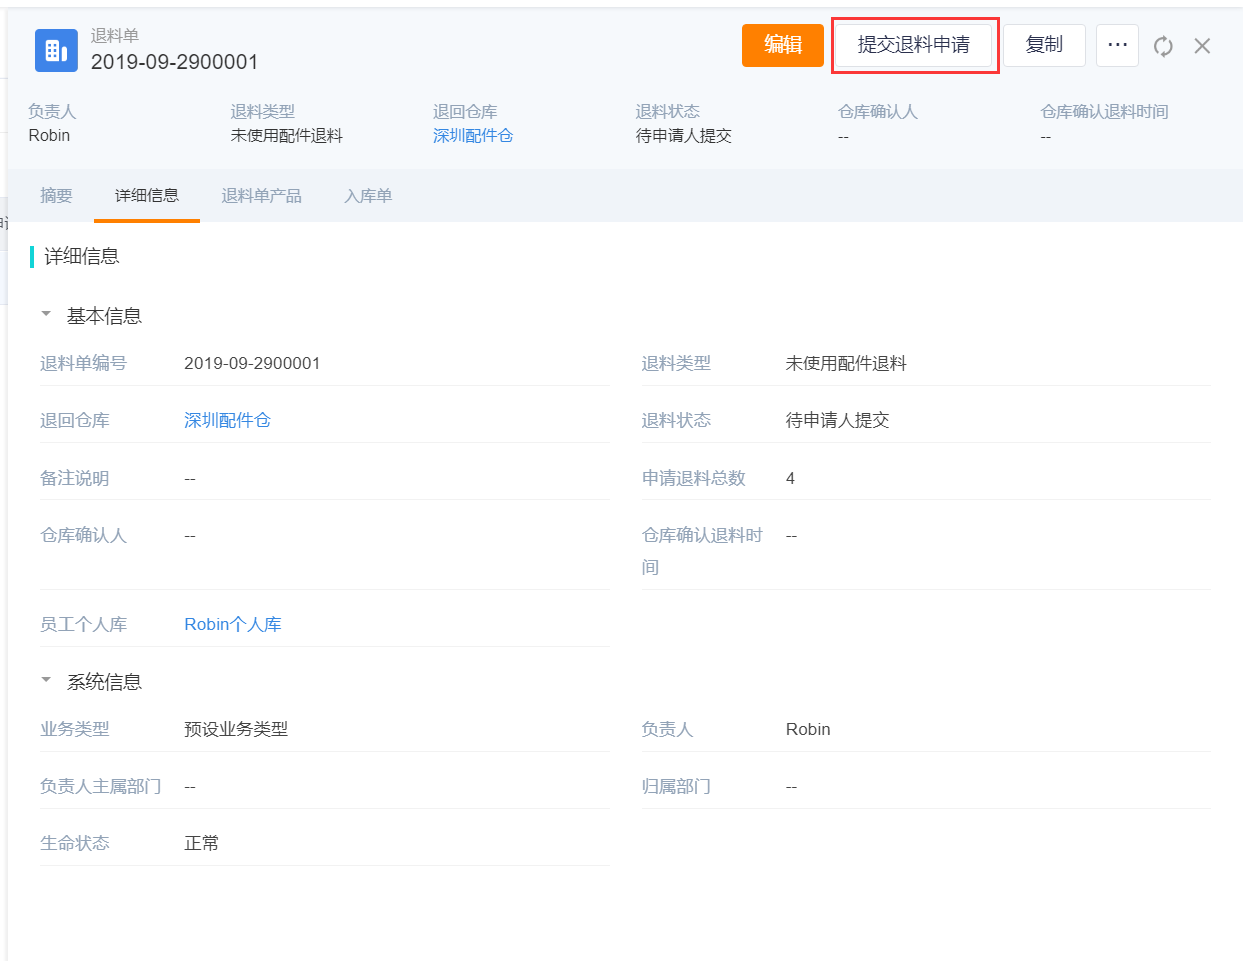This screenshot has height=961, width=1243.
Task: Open the 退料单产品 tab
Action: (261, 196)
